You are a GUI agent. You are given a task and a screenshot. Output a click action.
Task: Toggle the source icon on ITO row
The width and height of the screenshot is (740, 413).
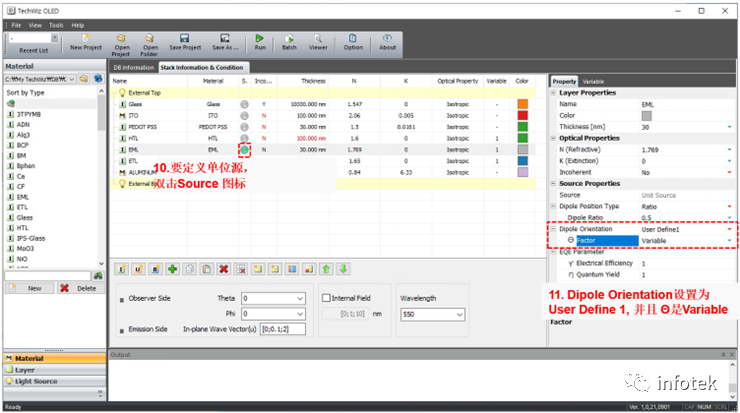pyautogui.click(x=244, y=116)
